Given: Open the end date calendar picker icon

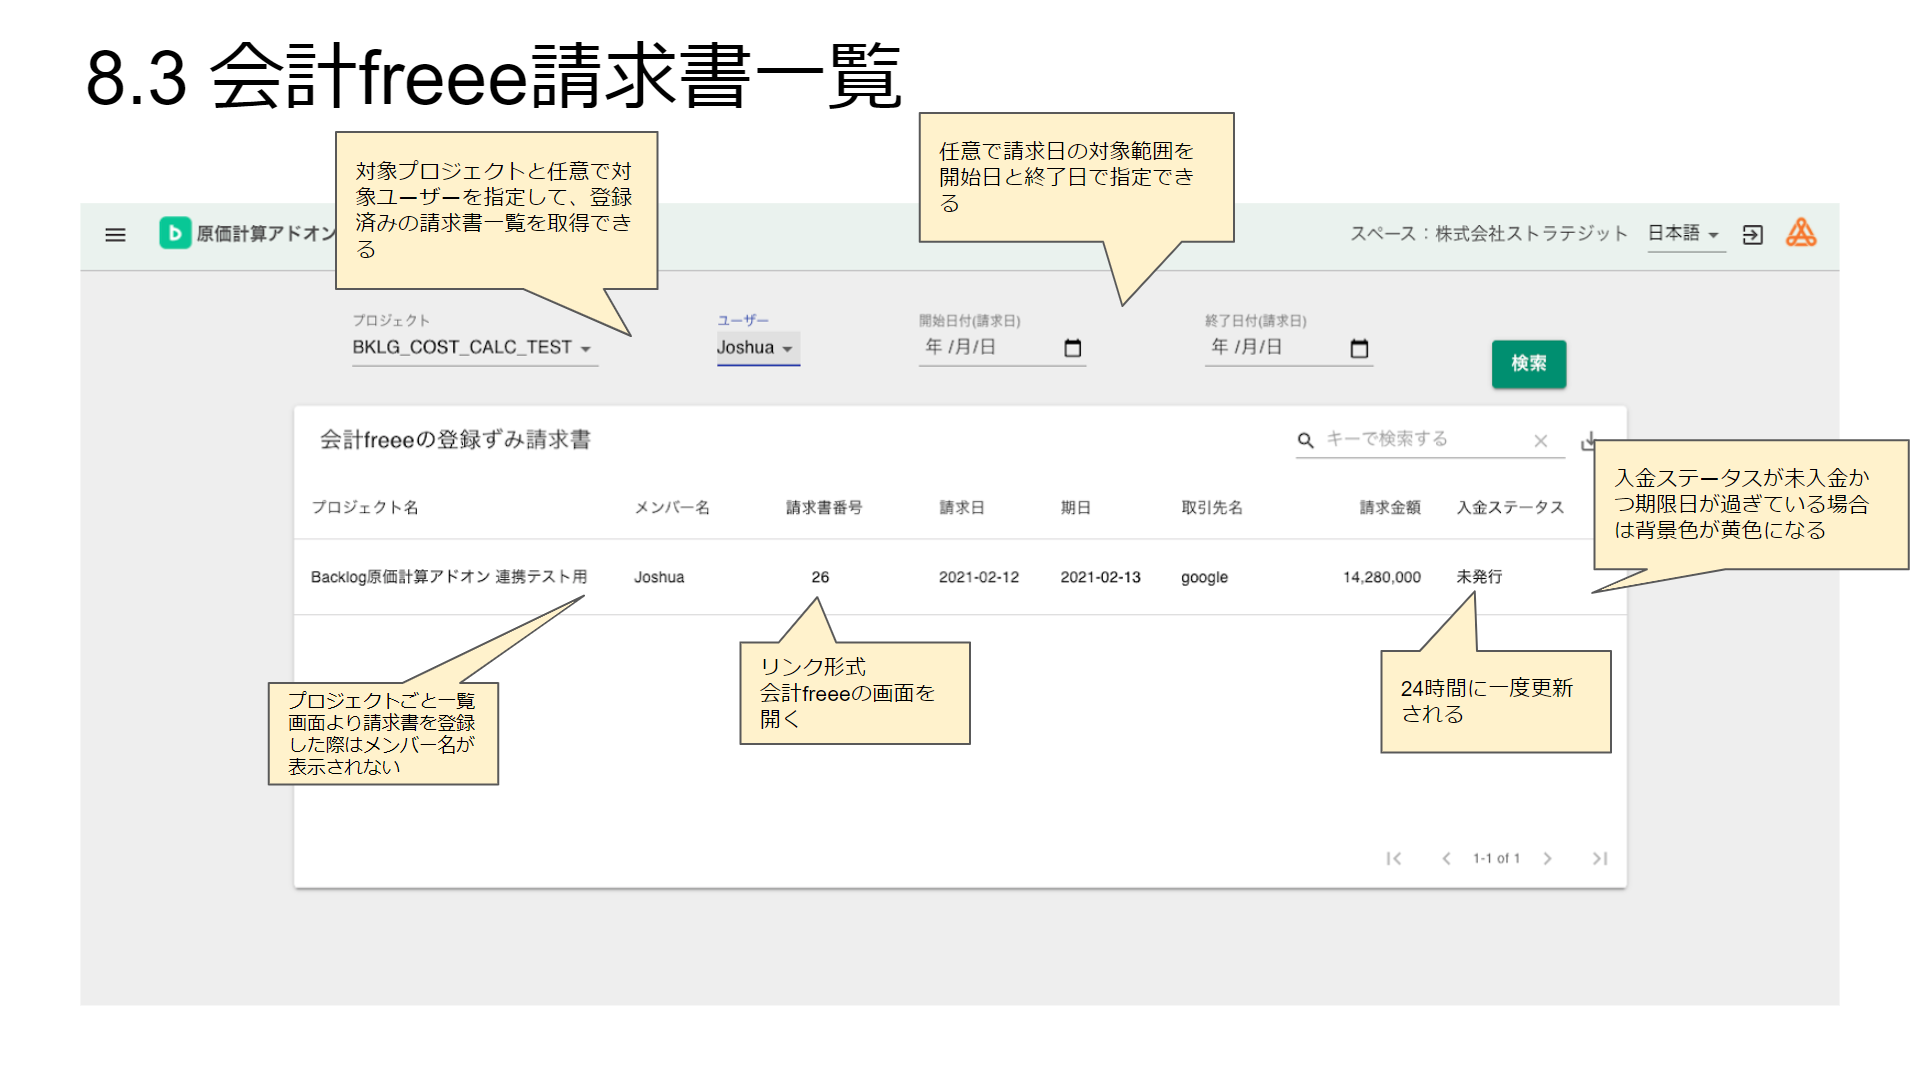Looking at the screenshot, I should 1359,348.
